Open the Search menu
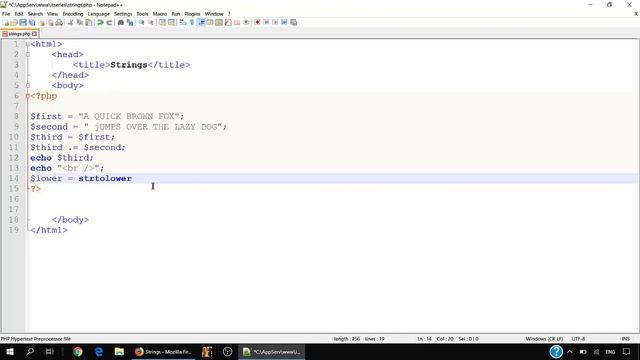 point(35,14)
